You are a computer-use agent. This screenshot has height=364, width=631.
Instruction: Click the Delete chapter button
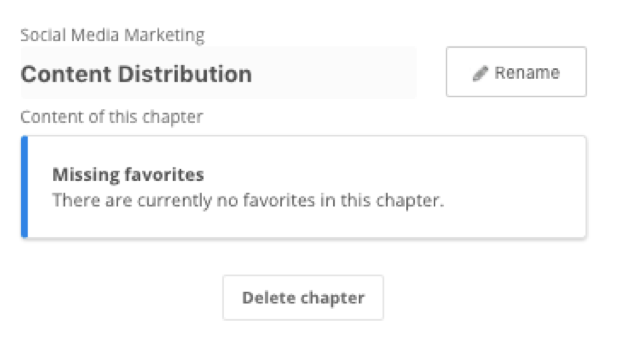pos(303,298)
